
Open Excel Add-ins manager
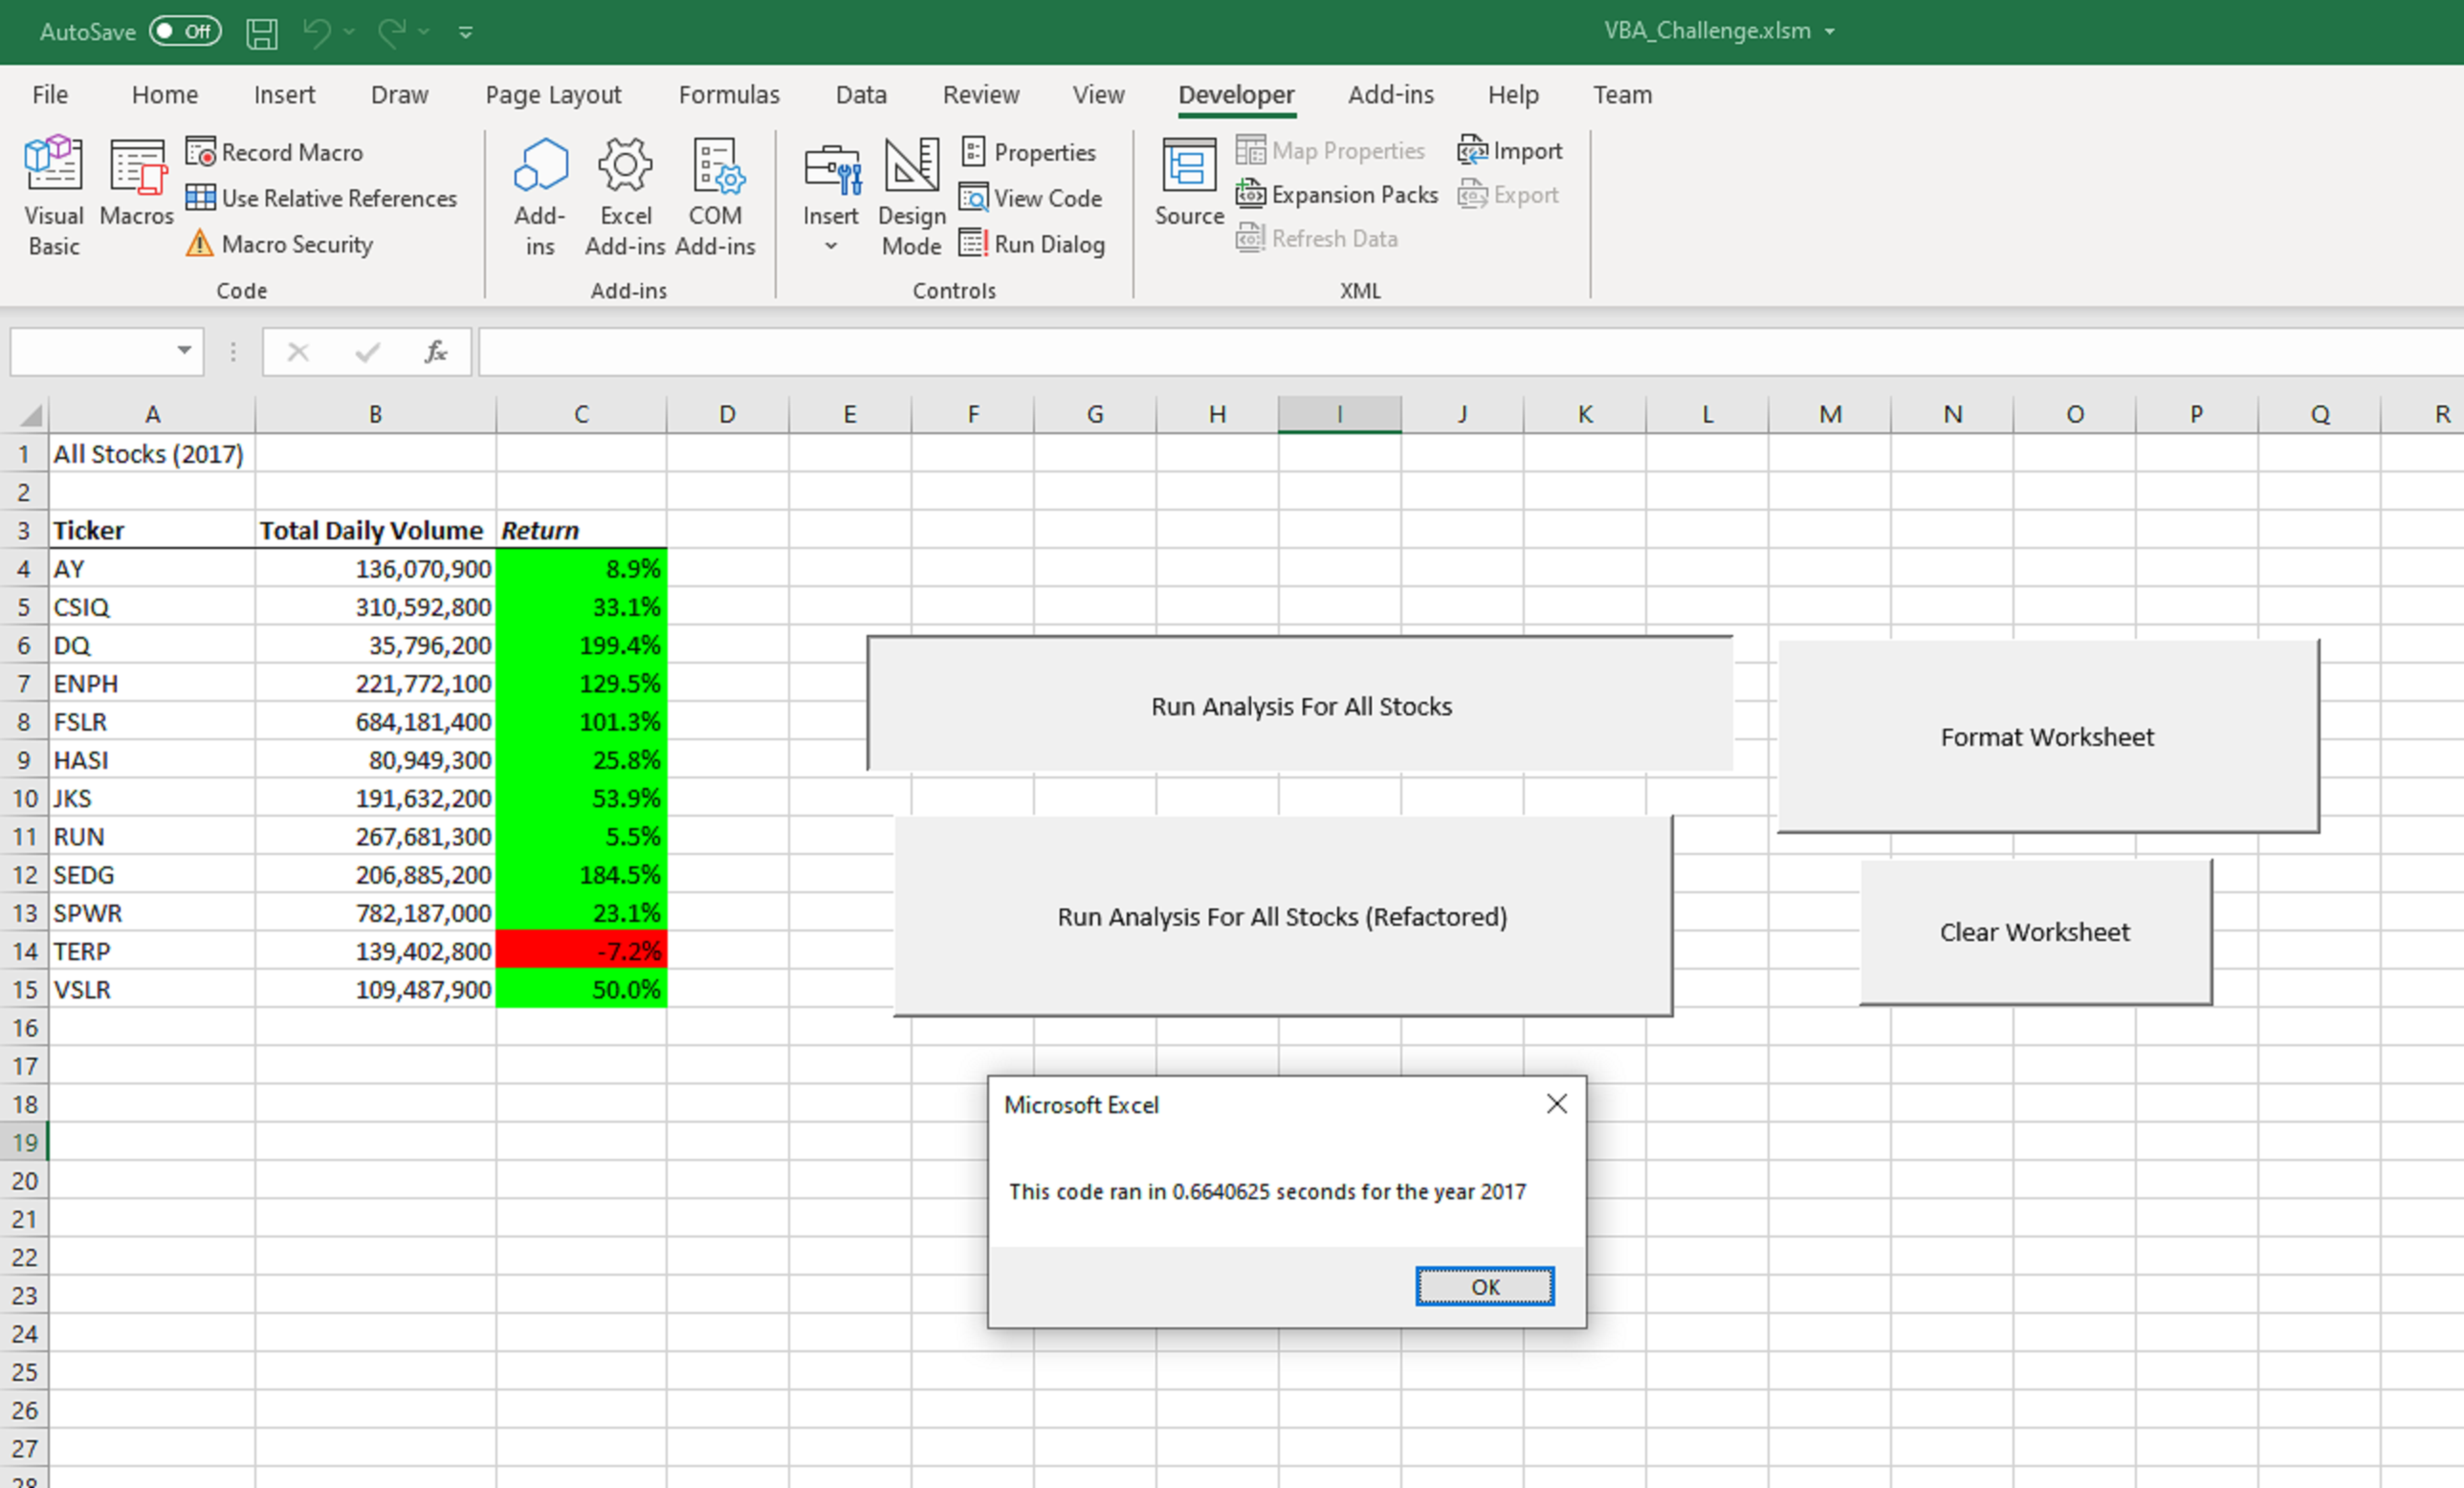pos(625,197)
